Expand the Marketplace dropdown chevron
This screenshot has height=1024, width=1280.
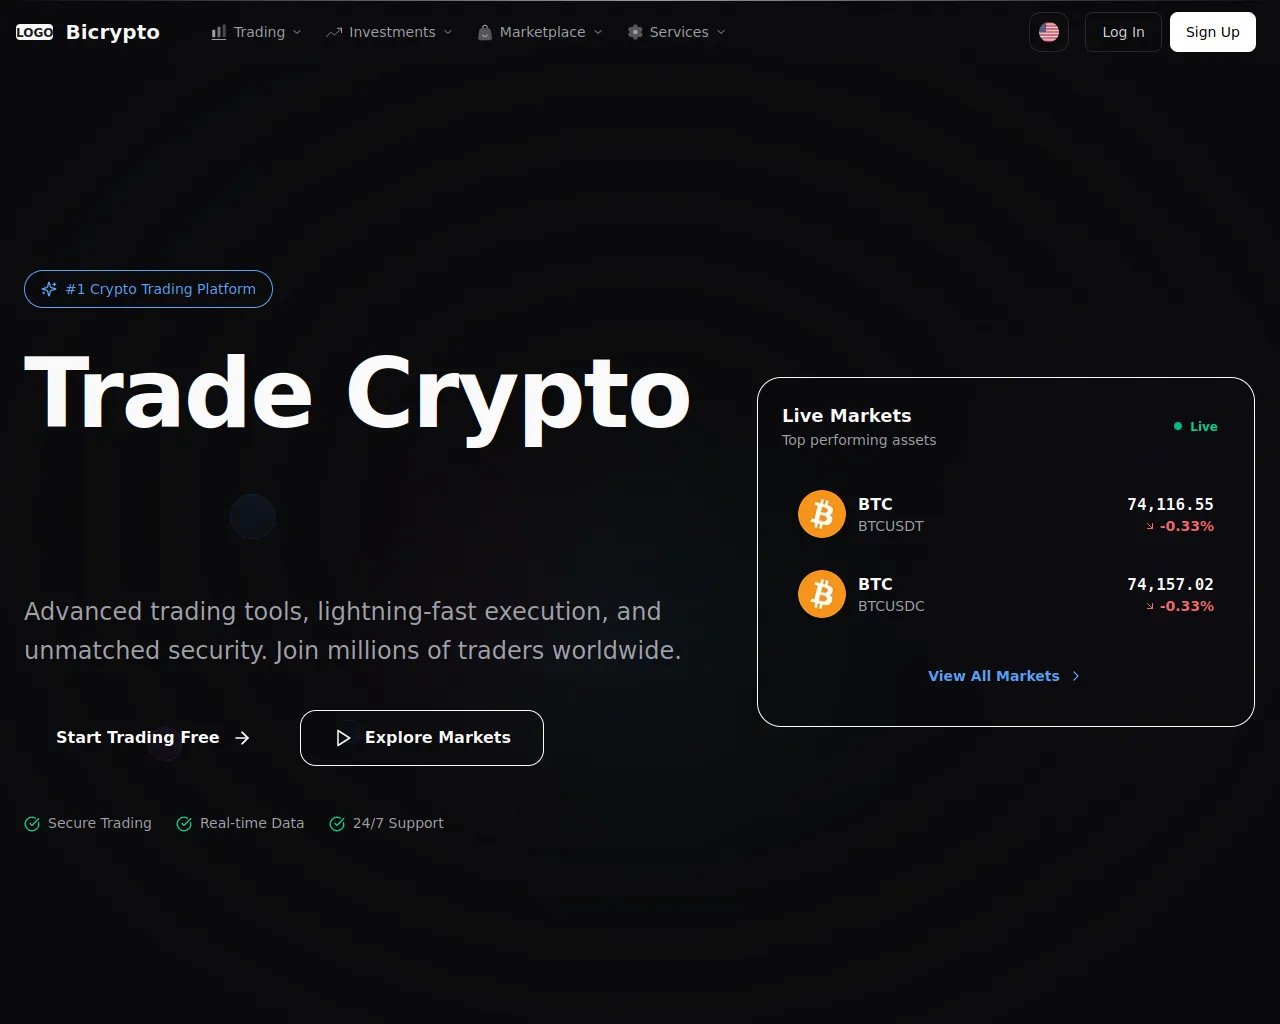(x=598, y=32)
